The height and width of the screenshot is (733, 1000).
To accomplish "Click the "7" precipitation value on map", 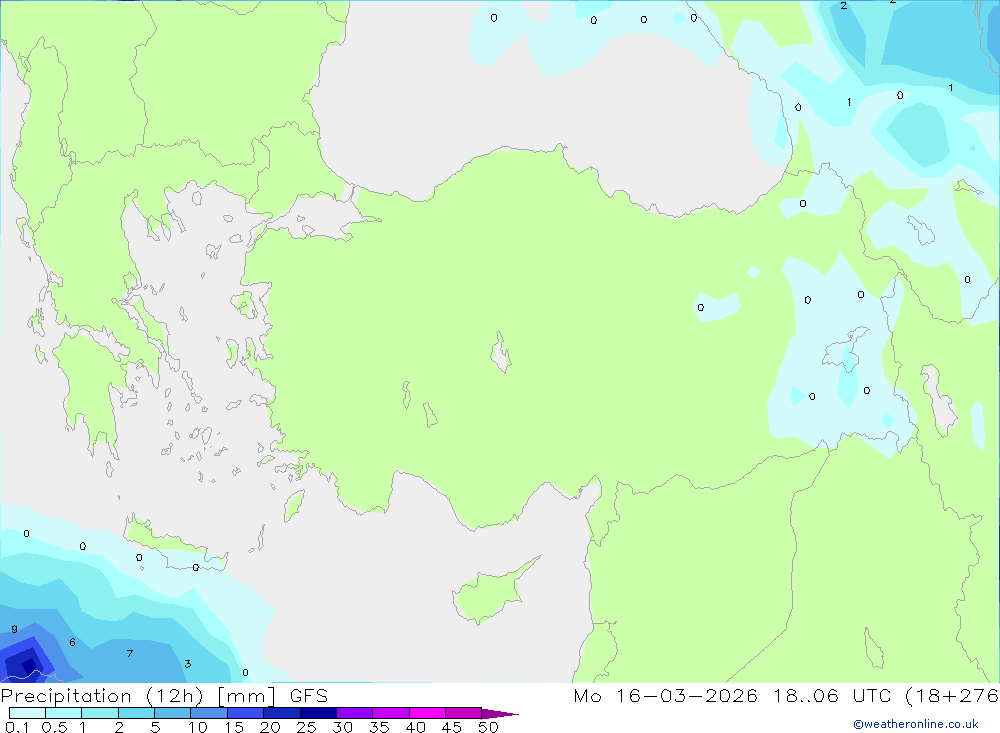I will pos(130,653).
